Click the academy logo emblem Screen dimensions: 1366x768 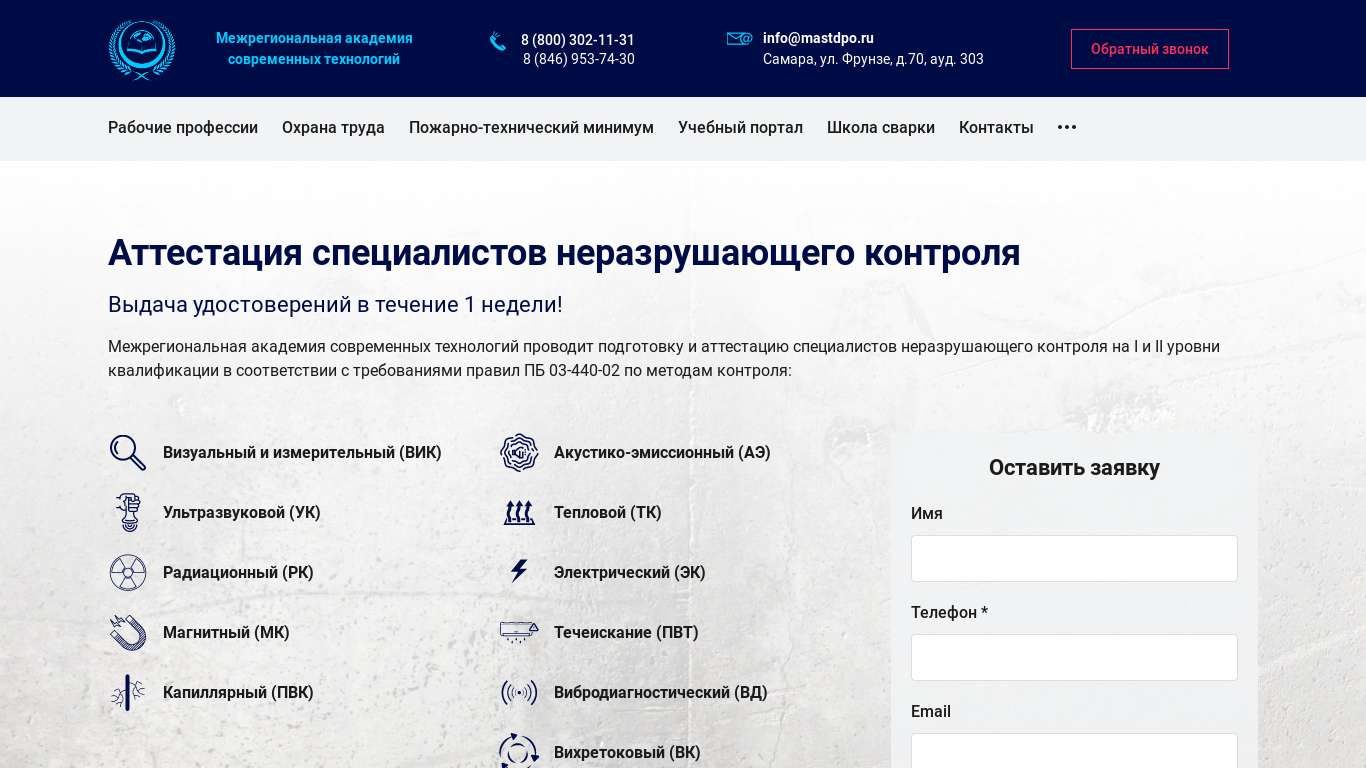pyautogui.click(x=141, y=49)
